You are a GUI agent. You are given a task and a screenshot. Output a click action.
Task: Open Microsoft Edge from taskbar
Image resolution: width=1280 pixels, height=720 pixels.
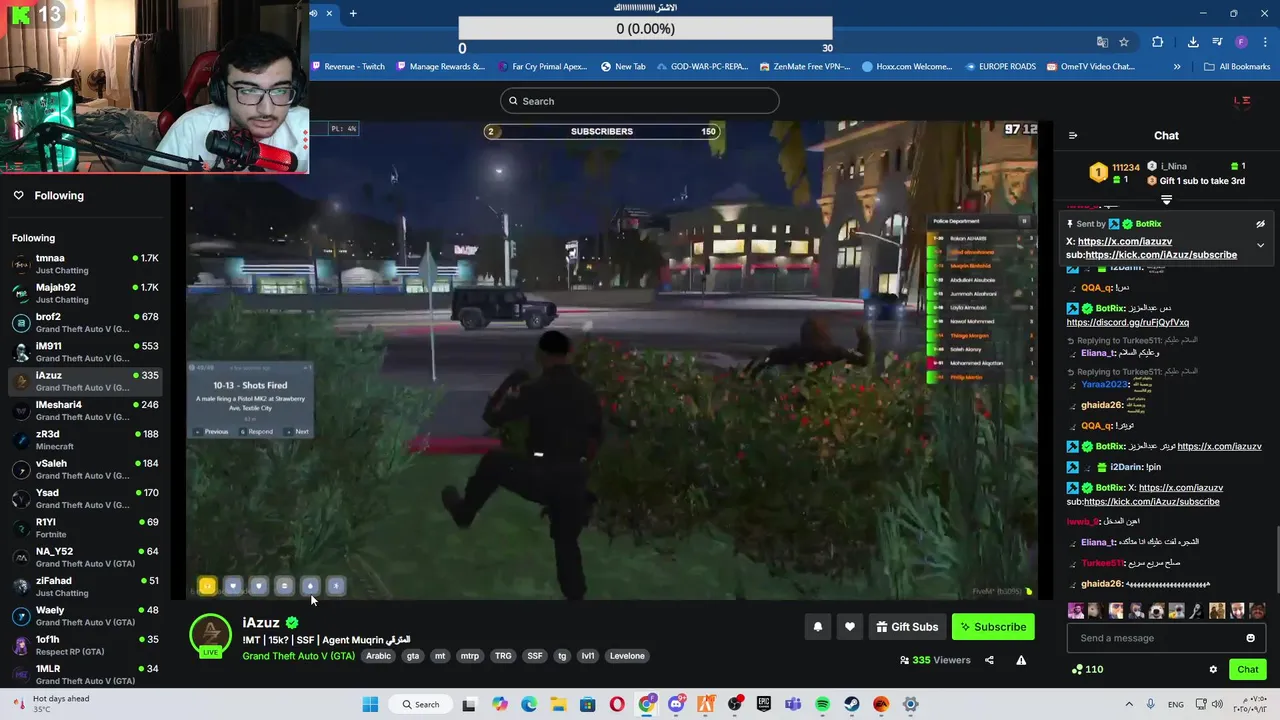(x=529, y=704)
